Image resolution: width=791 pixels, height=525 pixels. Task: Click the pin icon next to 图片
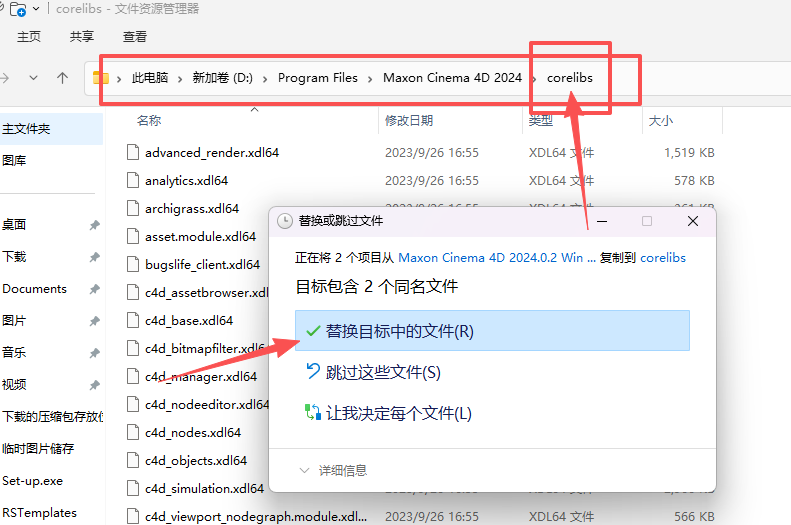tap(94, 321)
